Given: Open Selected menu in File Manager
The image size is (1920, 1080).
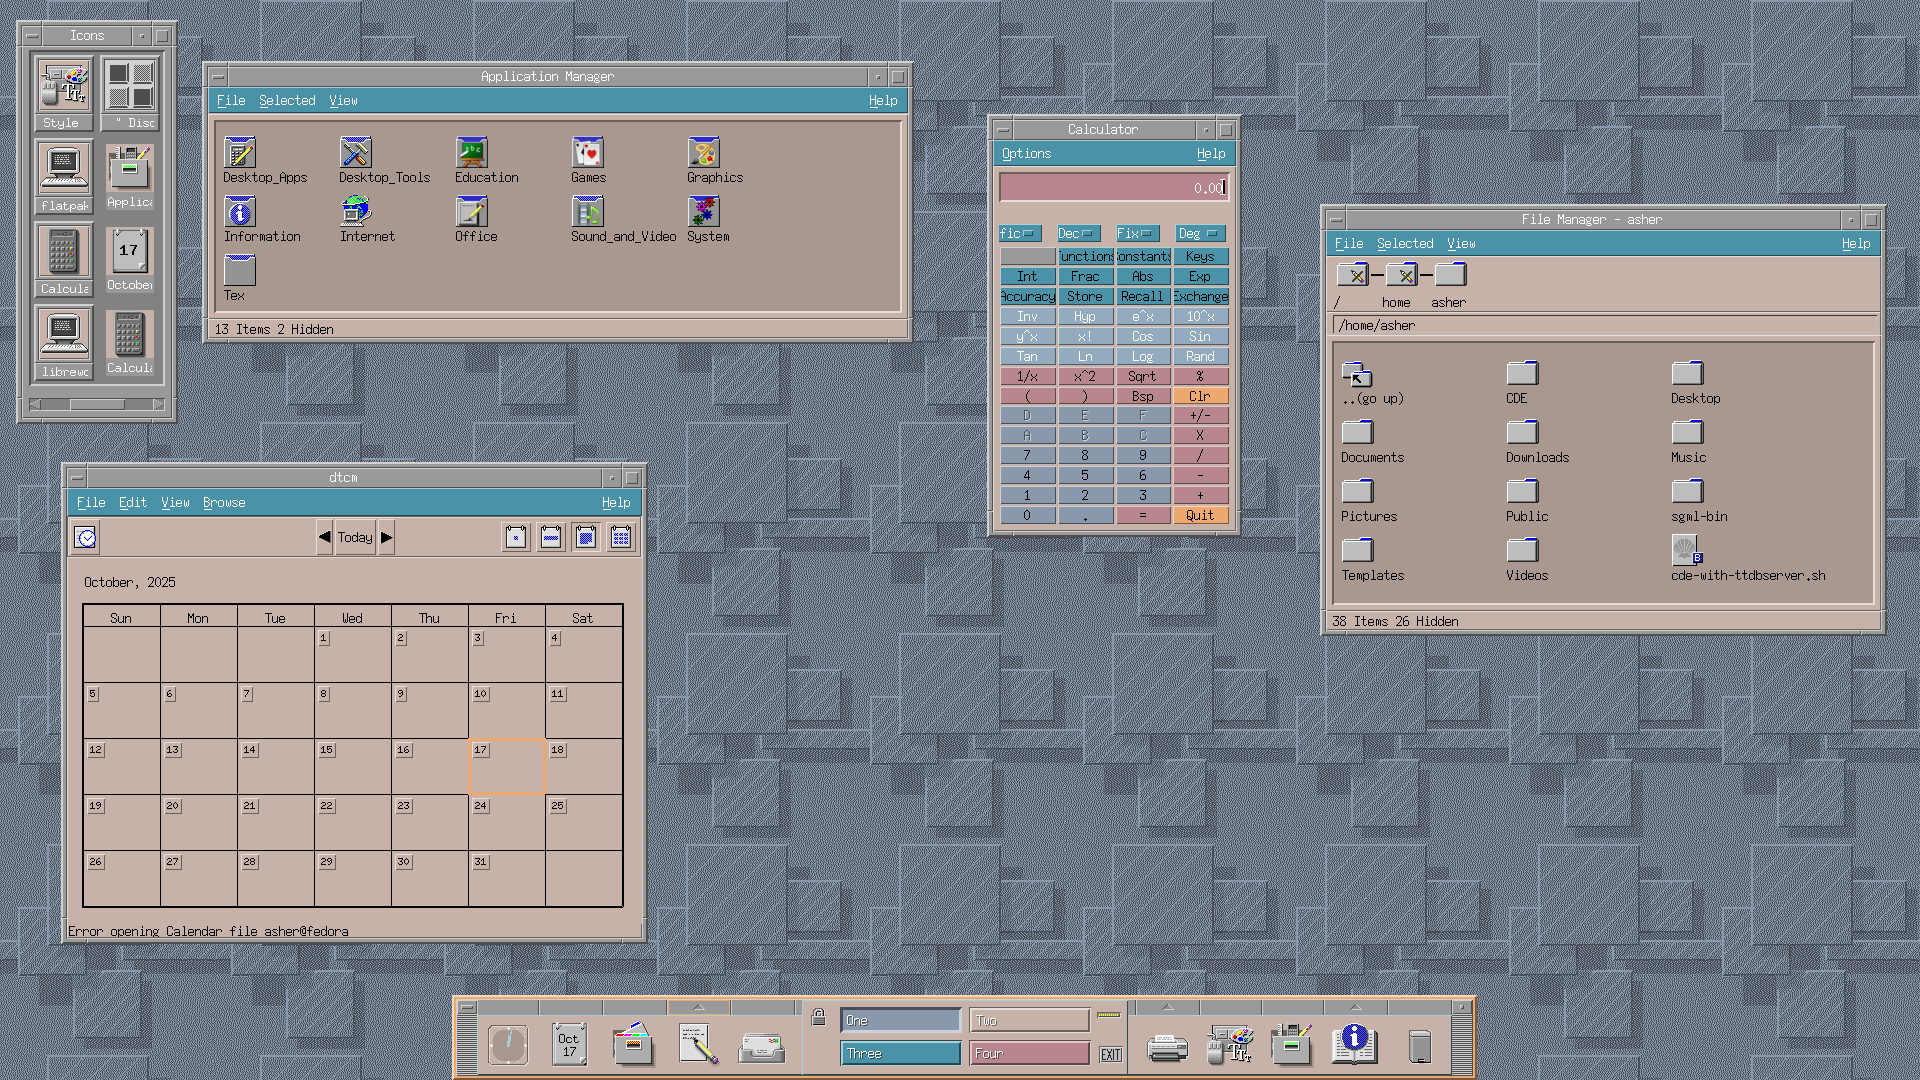Looking at the screenshot, I should (x=1404, y=244).
